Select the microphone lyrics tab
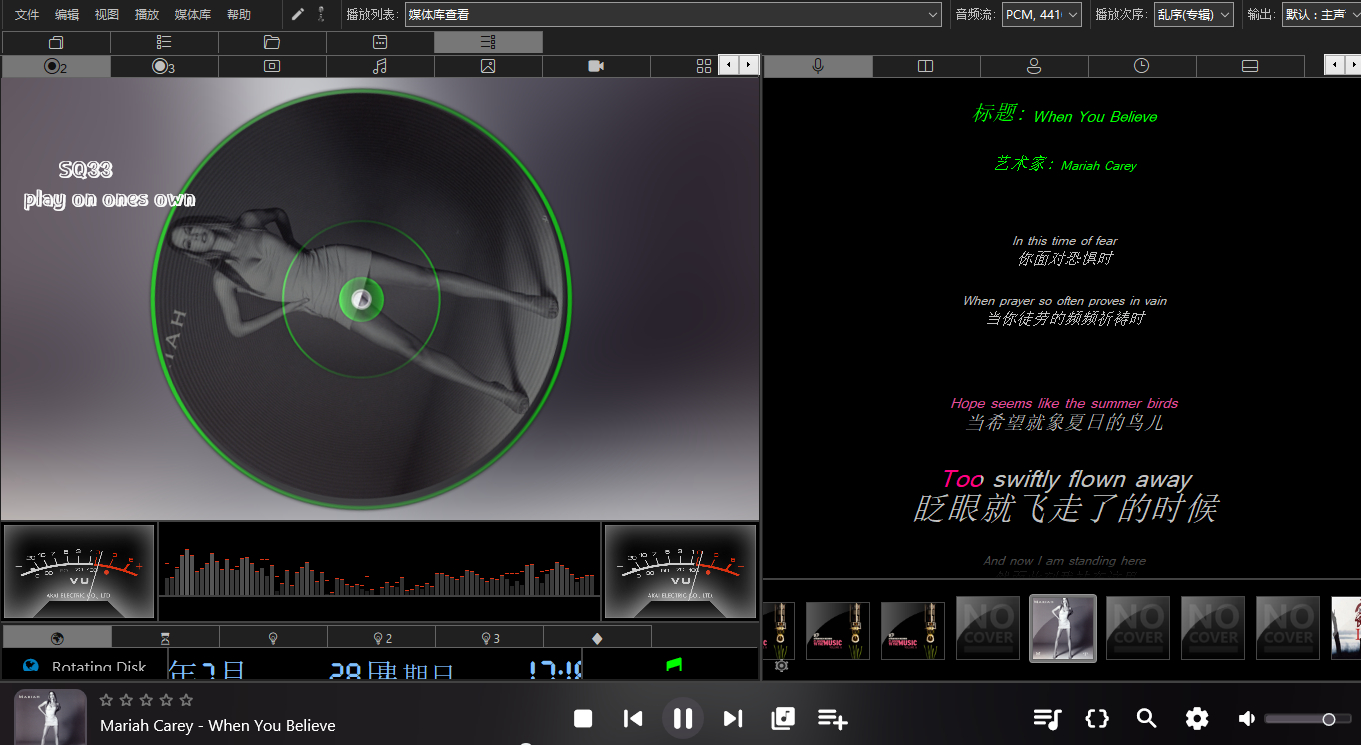Image resolution: width=1361 pixels, height=745 pixels. pos(818,66)
